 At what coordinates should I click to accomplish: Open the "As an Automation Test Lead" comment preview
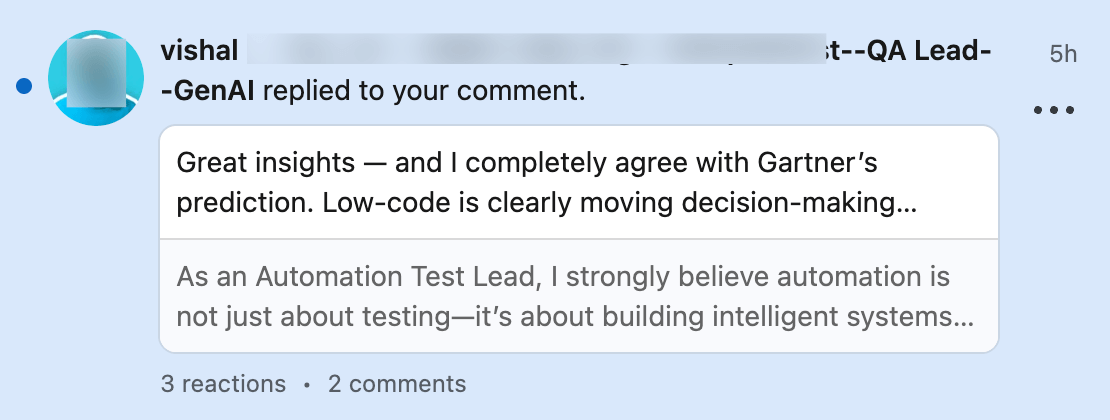(x=563, y=276)
